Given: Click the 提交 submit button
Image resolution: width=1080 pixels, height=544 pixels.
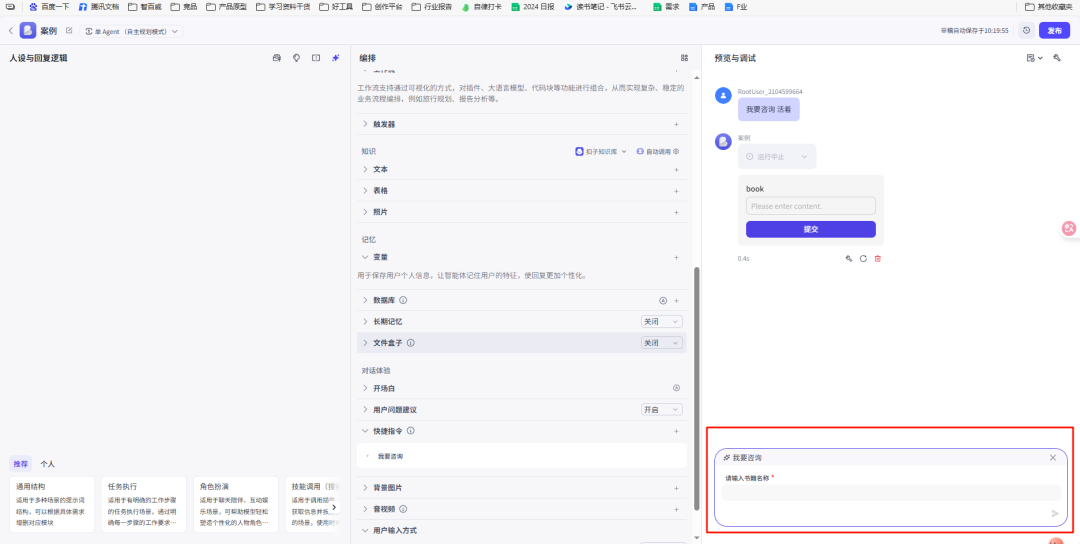Looking at the screenshot, I should (810, 229).
